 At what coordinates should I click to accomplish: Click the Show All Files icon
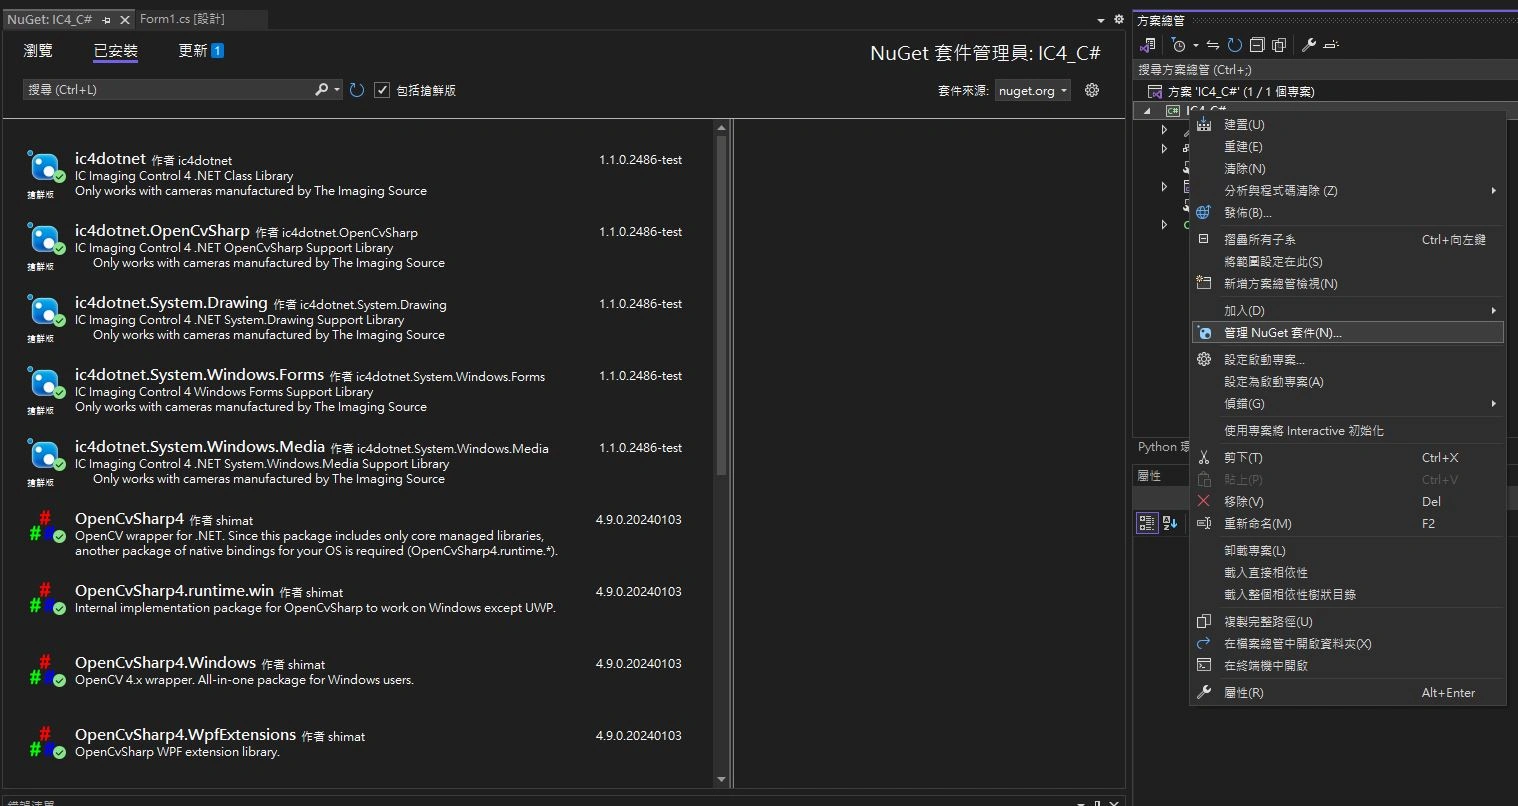pyautogui.click(x=1279, y=45)
